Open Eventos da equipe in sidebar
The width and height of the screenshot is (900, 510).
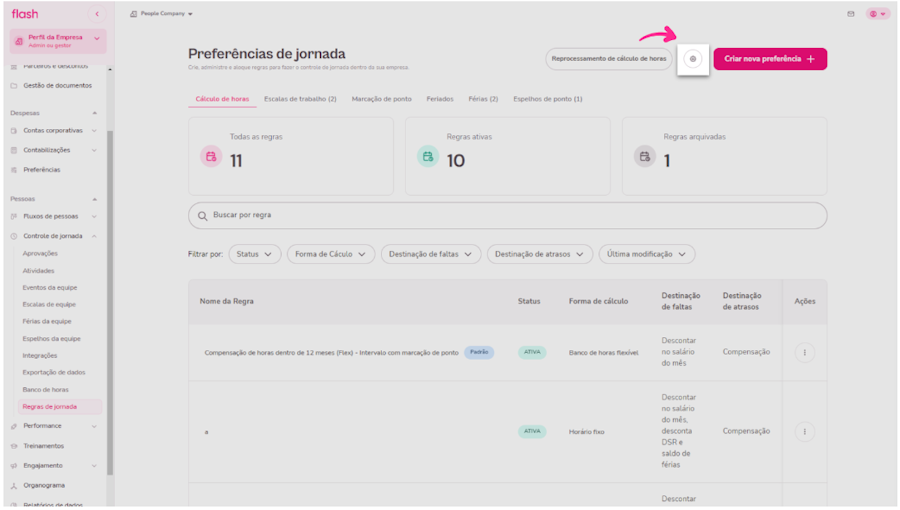(x=50, y=287)
